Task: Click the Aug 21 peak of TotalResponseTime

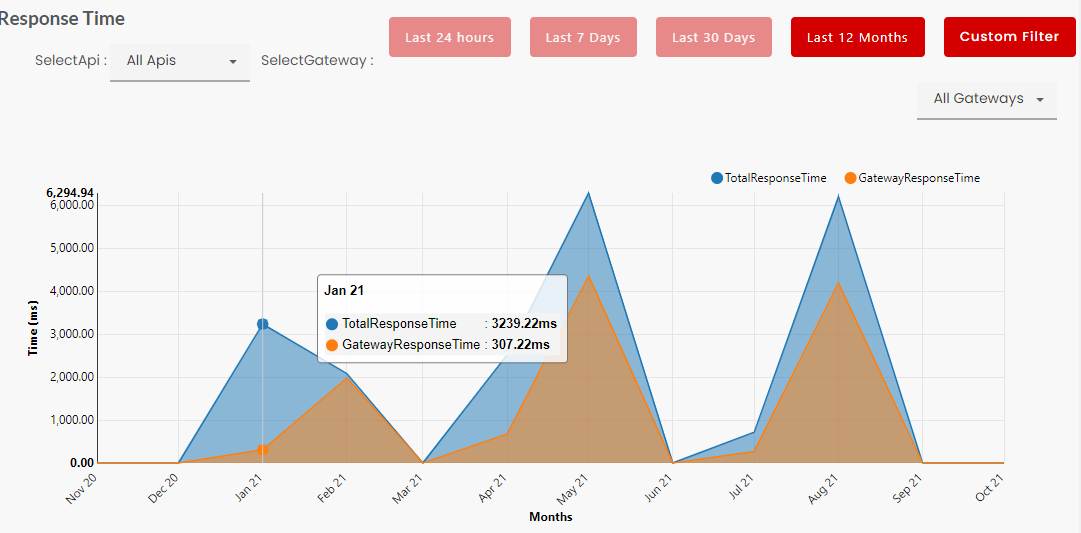Action: click(838, 196)
